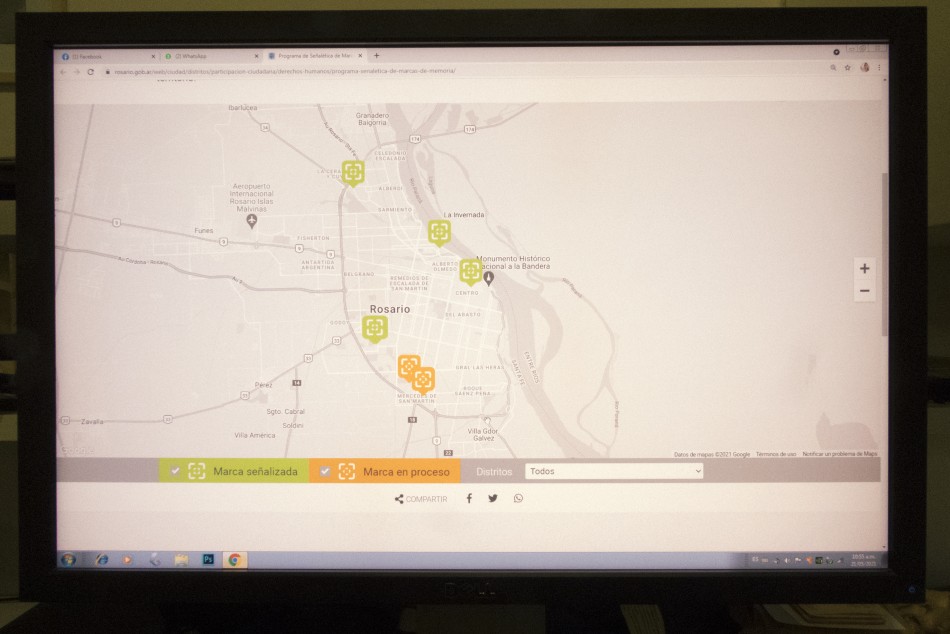Reload the page with the refresh button
The width and height of the screenshot is (950, 634).
pos(91,71)
